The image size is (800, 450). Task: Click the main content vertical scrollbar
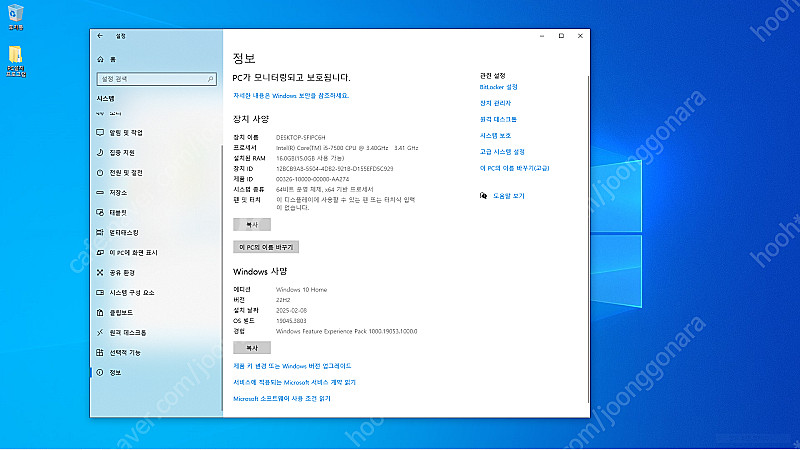(588, 240)
